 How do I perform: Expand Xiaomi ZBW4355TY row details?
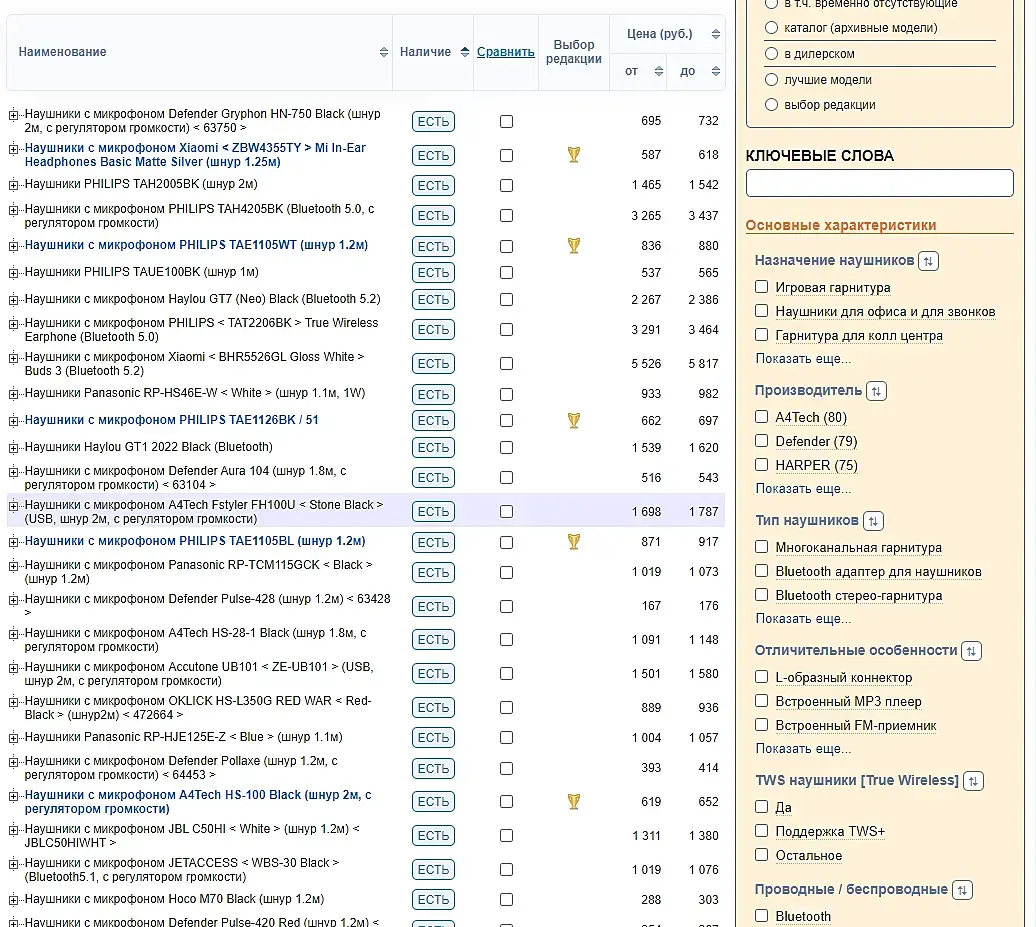(13, 149)
